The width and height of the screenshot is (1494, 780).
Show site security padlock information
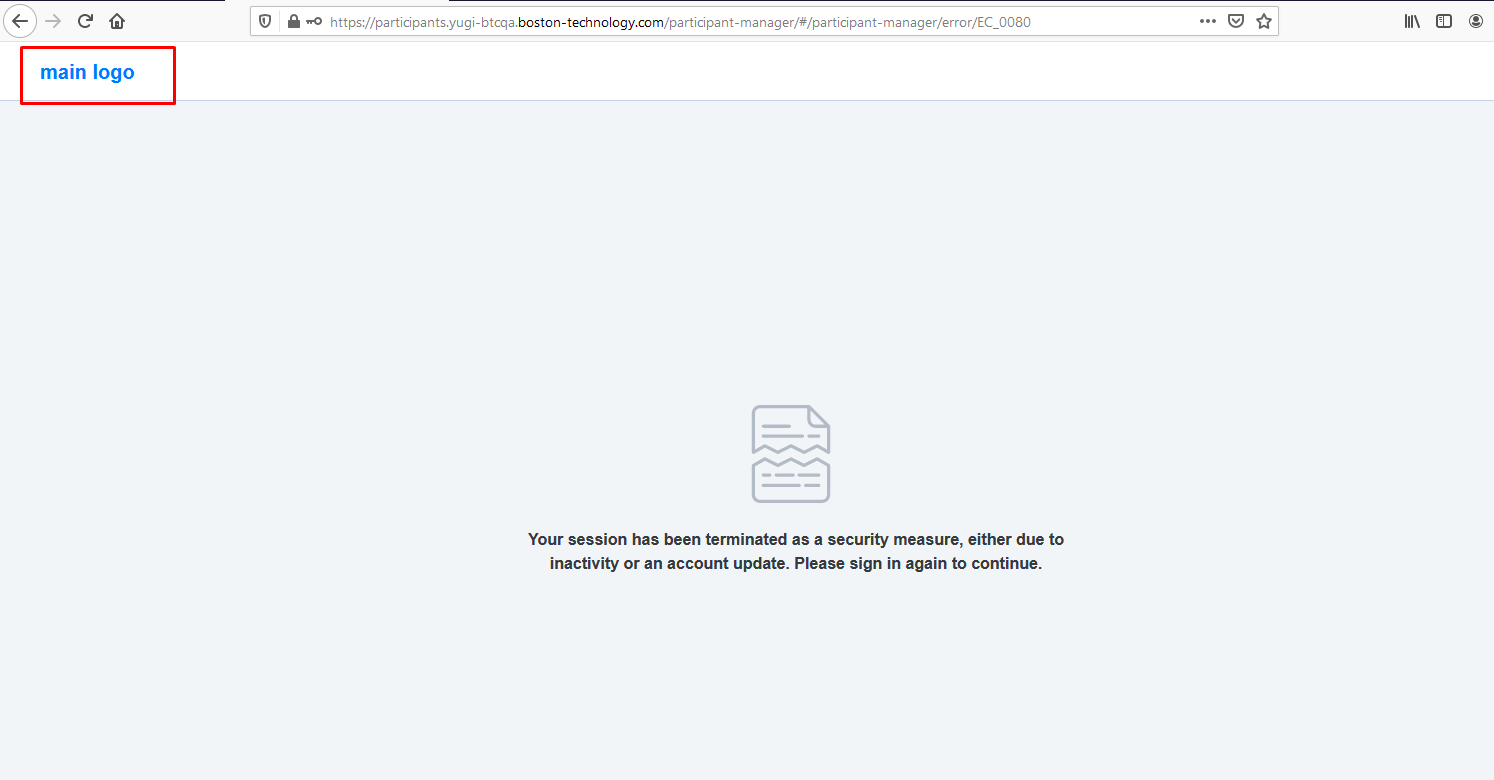click(x=294, y=21)
